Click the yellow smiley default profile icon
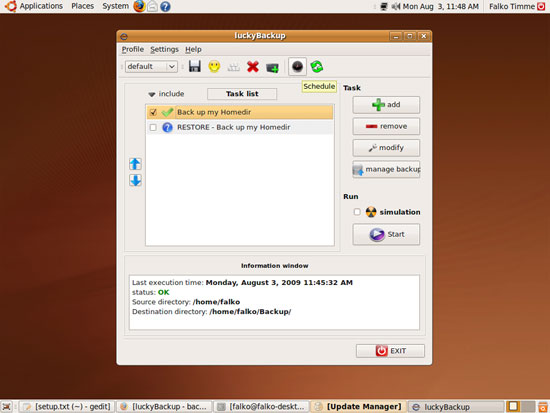This screenshot has height=413, width=550. coord(214,66)
